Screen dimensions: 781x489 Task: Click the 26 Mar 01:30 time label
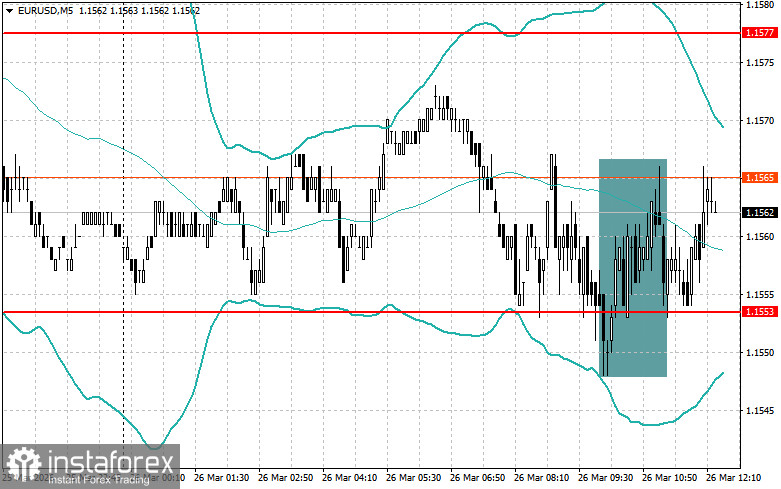(x=222, y=478)
